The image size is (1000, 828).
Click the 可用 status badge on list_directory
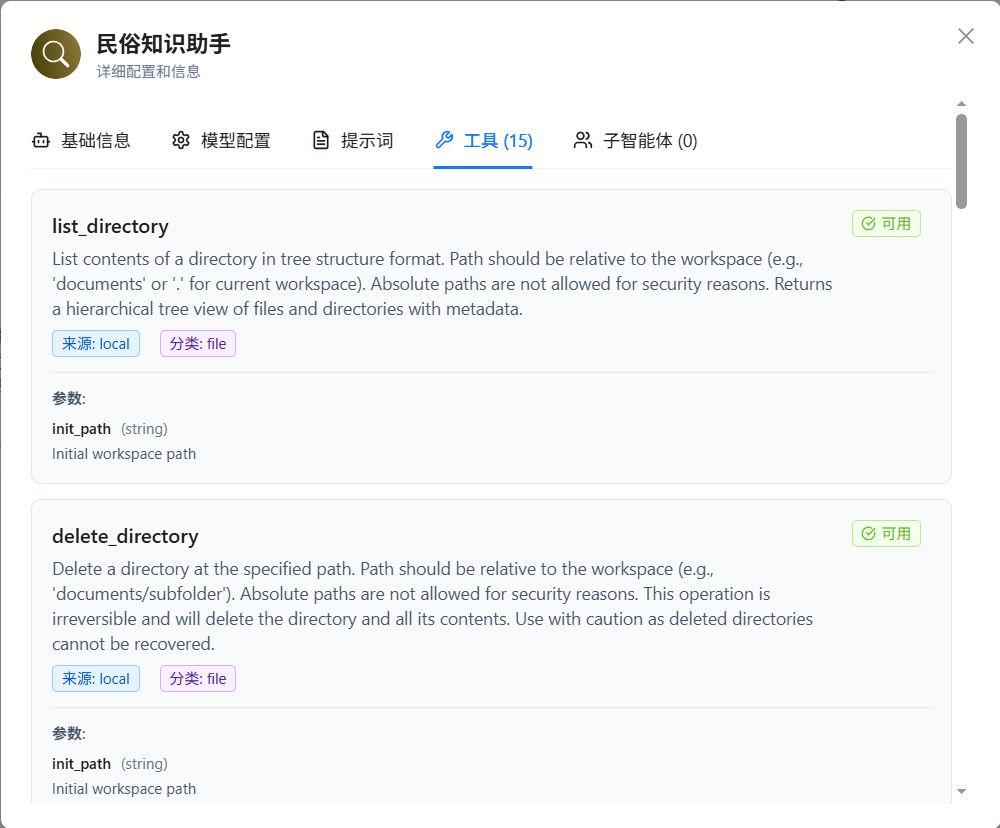point(886,223)
